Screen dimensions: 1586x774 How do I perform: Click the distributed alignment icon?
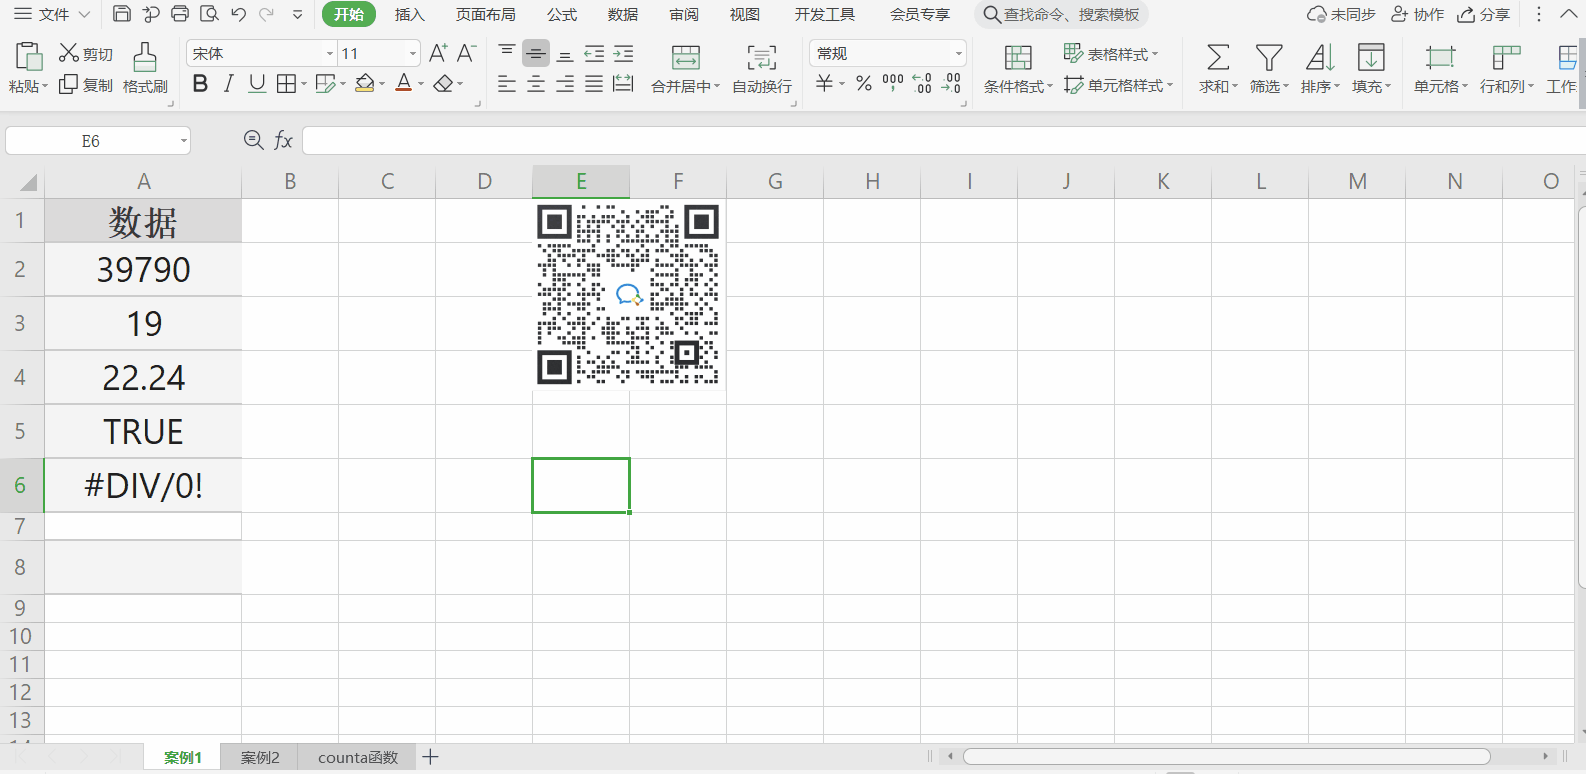pyautogui.click(x=623, y=84)
